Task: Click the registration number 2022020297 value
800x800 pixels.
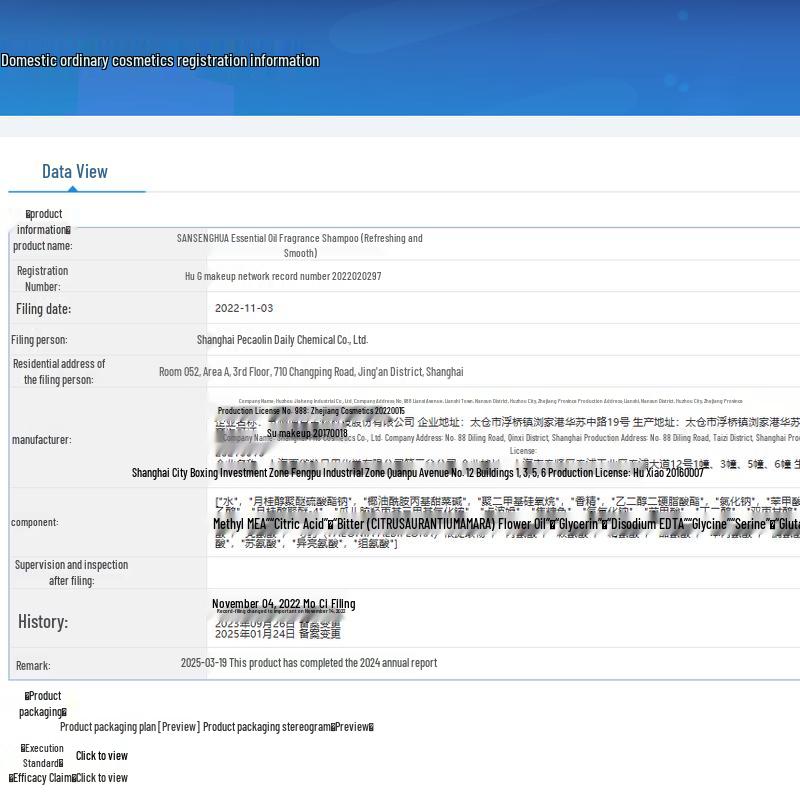Action: pyautogui.click(x=283, y=276)
